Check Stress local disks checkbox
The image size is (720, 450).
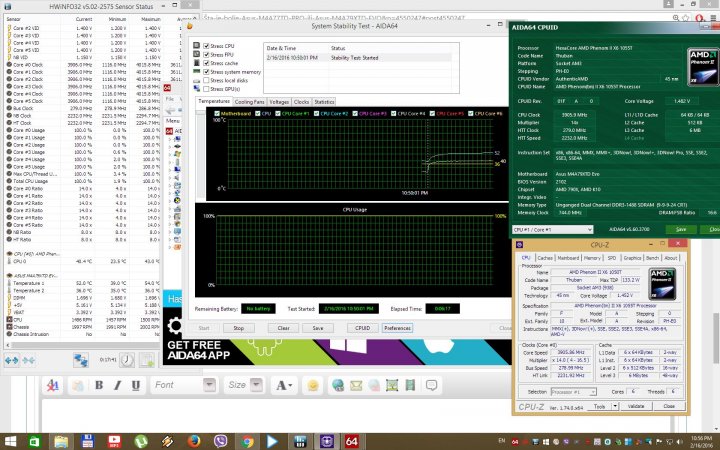(x=206, y=80)
